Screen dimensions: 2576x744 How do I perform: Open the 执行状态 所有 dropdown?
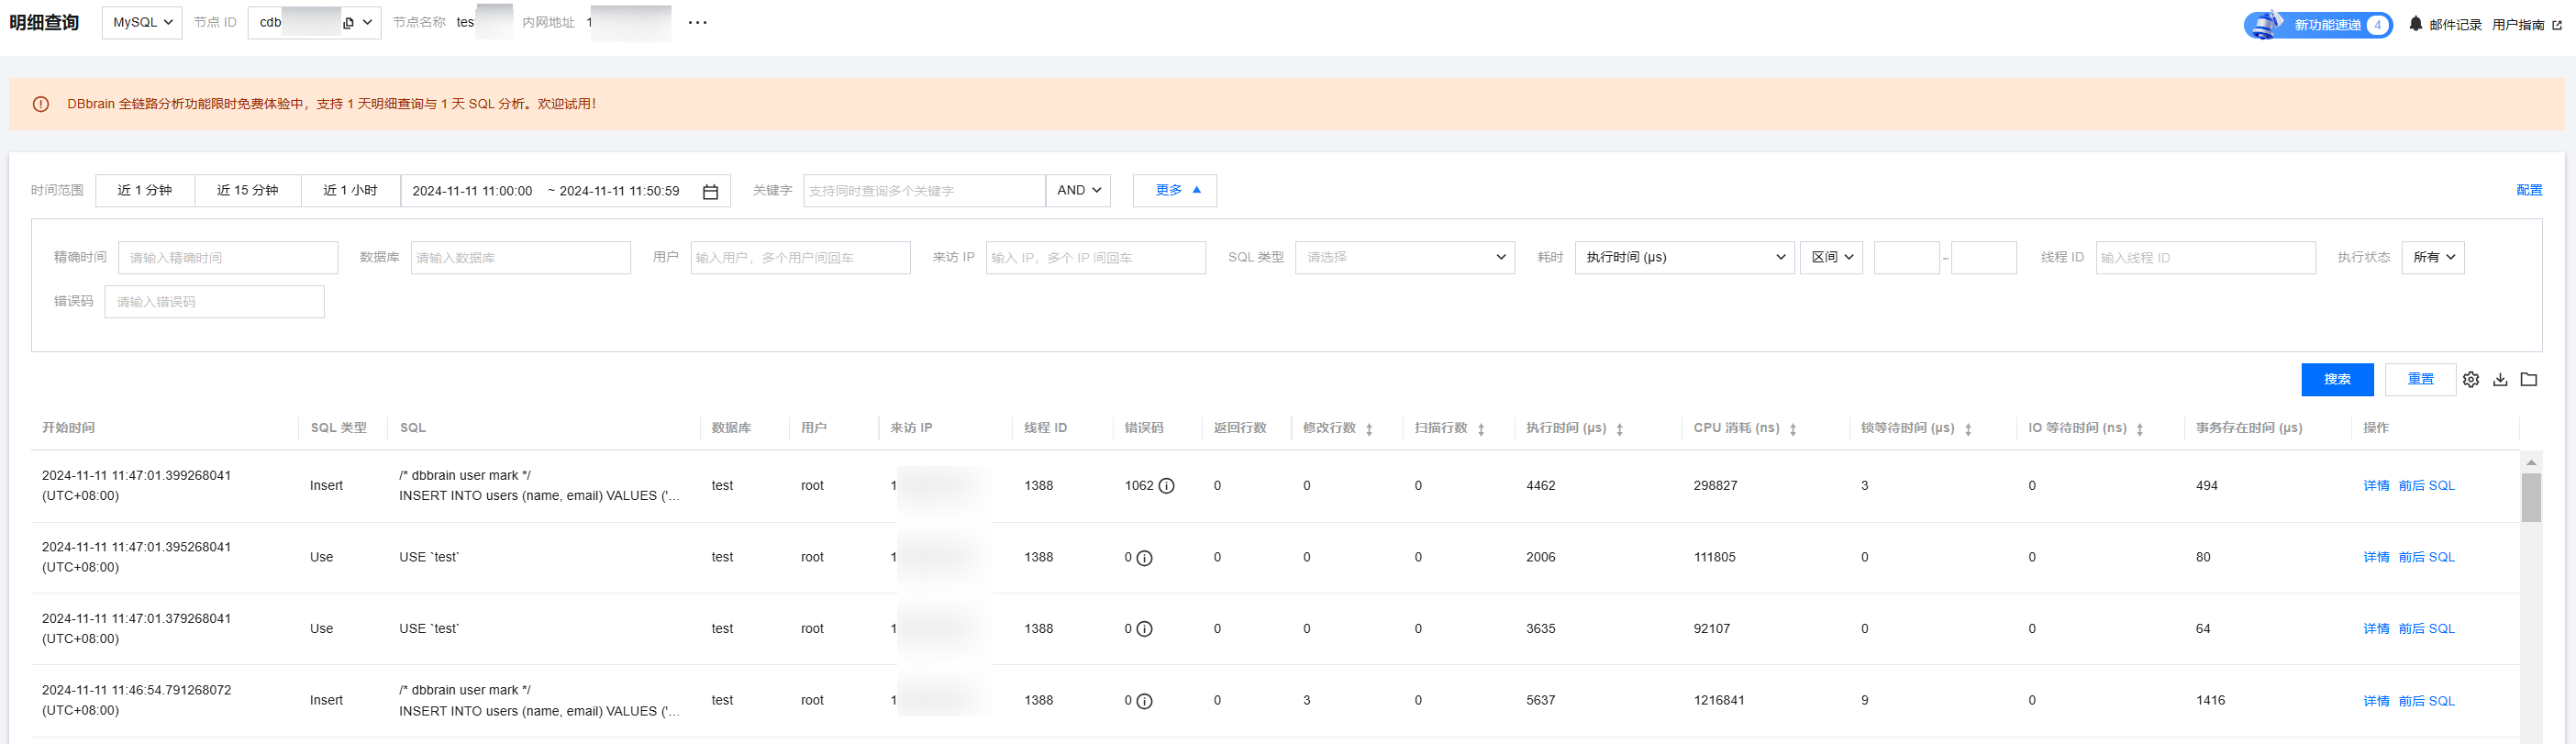[2432, 258]
